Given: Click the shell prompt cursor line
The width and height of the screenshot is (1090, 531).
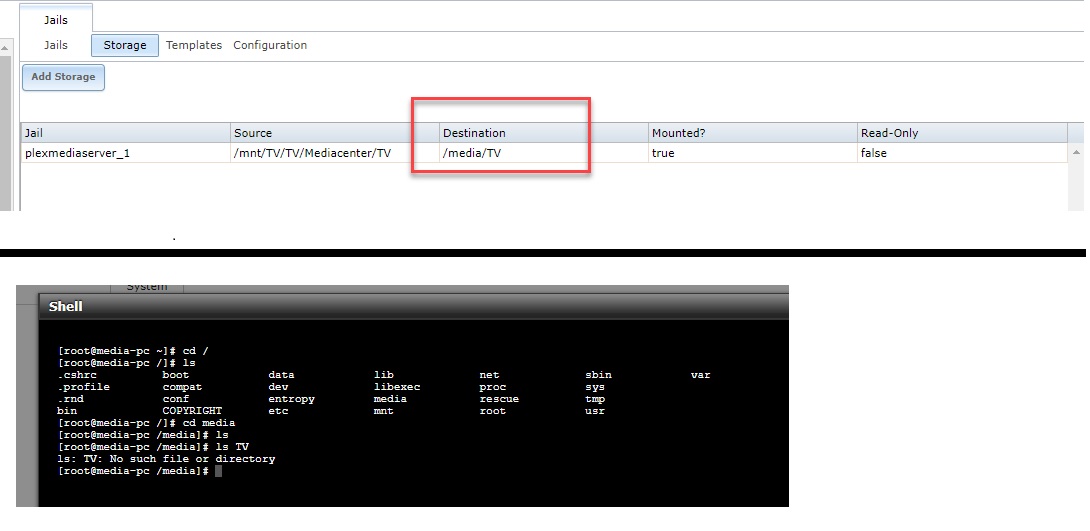Looking at the screenshot, I should (x=140, y=471).
